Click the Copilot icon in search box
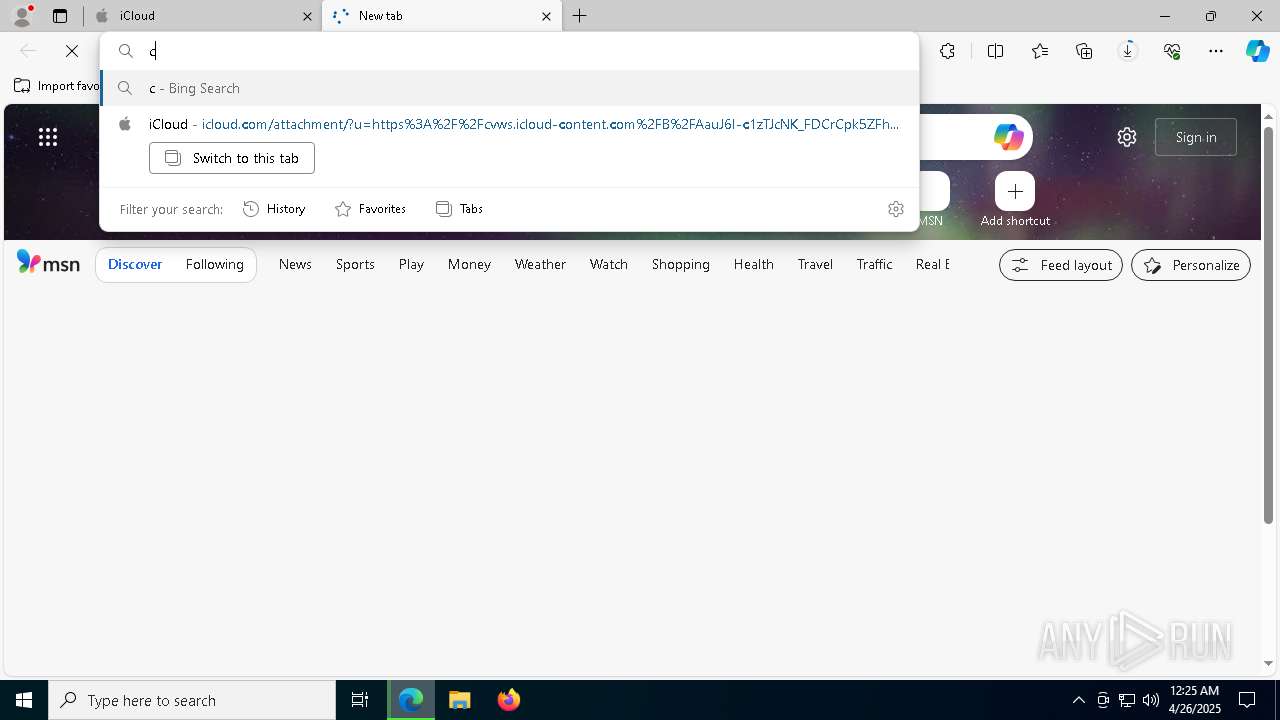1280x720 pixels. coord(1008,137)
